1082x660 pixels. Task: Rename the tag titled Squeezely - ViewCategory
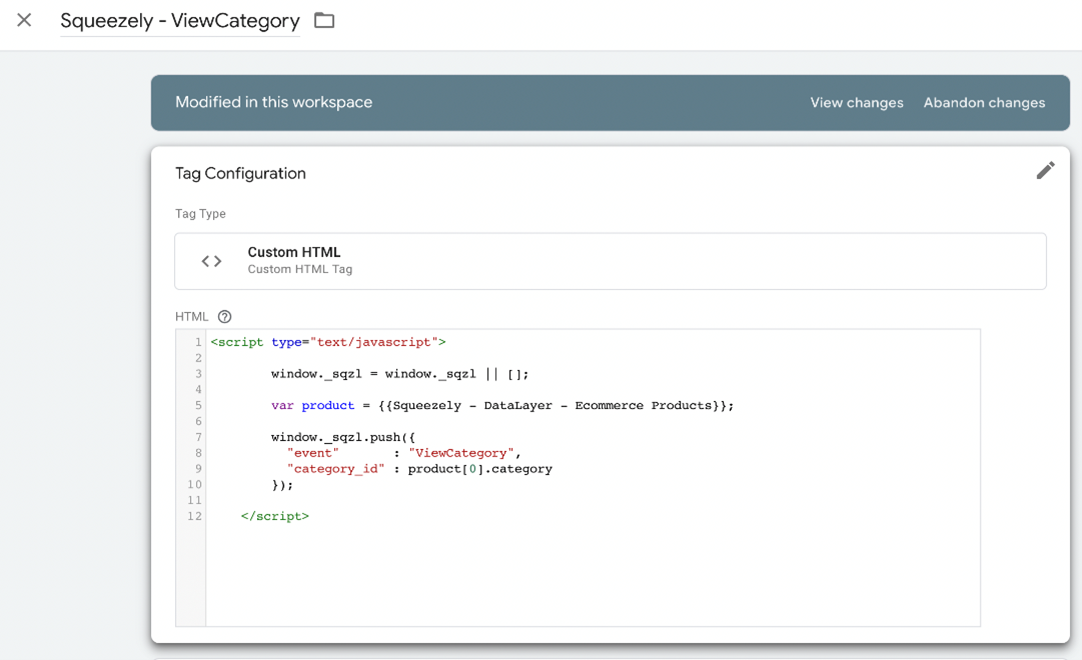pos(179,20)
